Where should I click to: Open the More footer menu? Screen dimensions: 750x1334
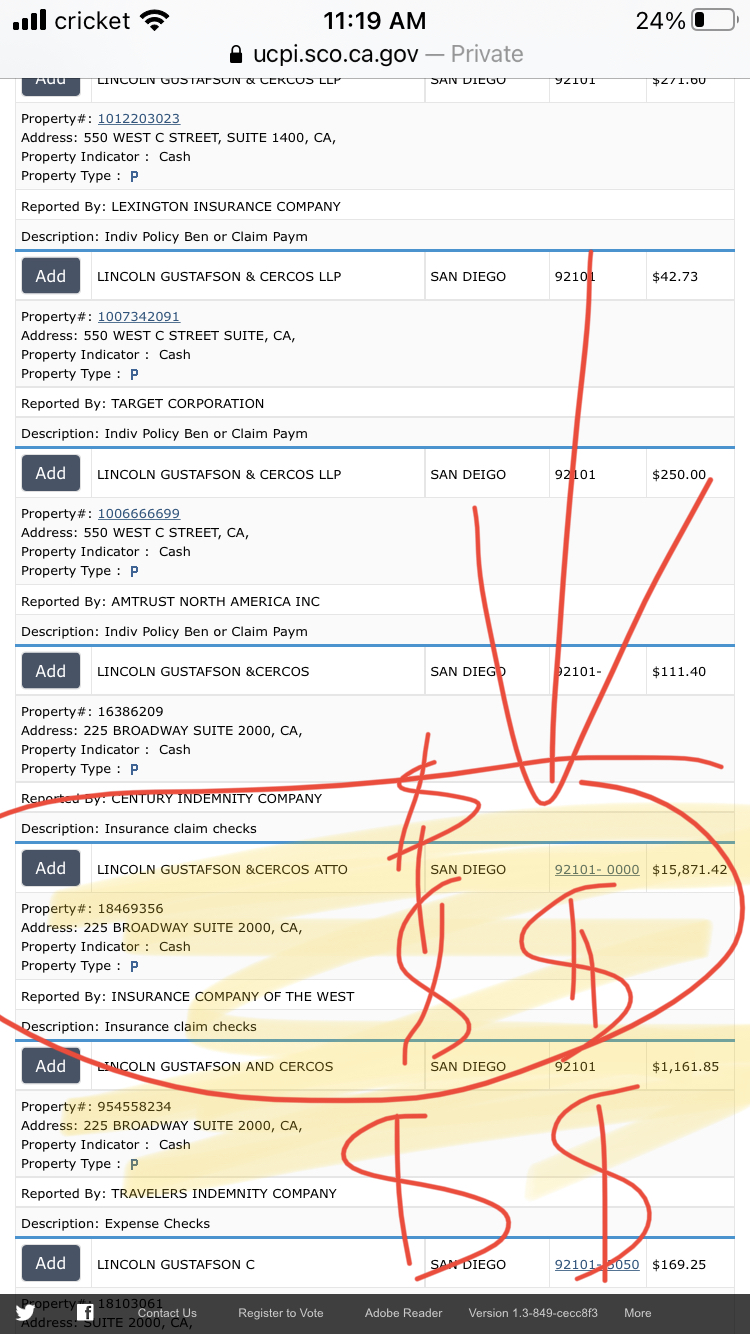(638, 1313)
